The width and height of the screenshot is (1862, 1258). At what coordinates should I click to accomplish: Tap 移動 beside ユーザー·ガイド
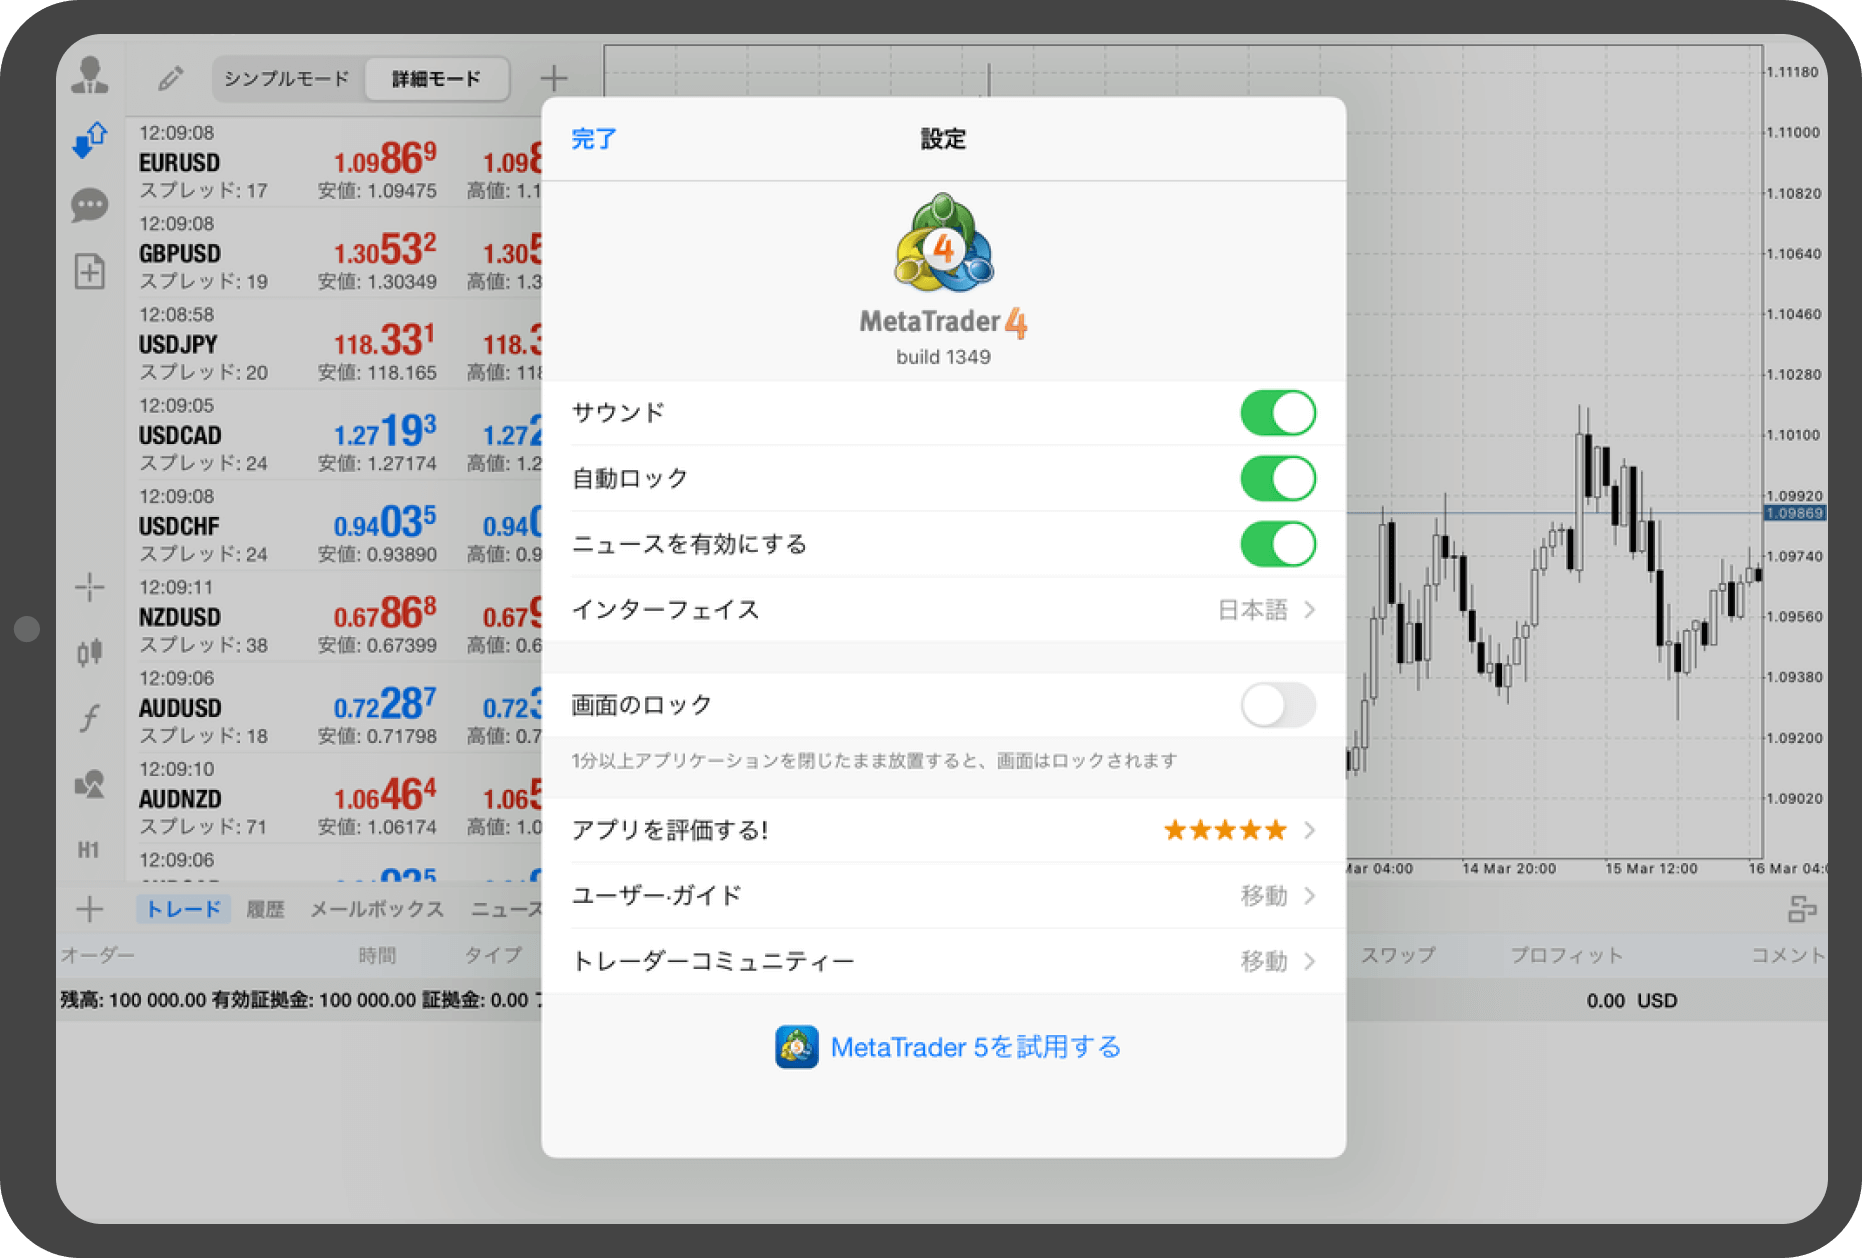1264,896
